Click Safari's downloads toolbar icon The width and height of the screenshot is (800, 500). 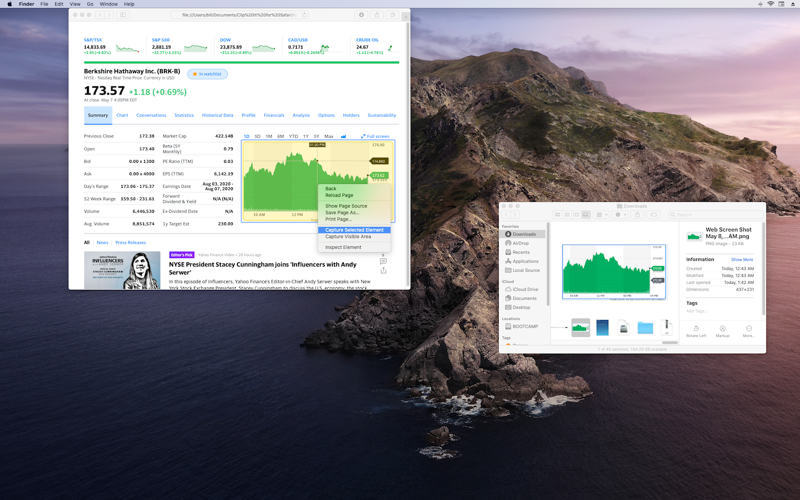coord(361,15)
